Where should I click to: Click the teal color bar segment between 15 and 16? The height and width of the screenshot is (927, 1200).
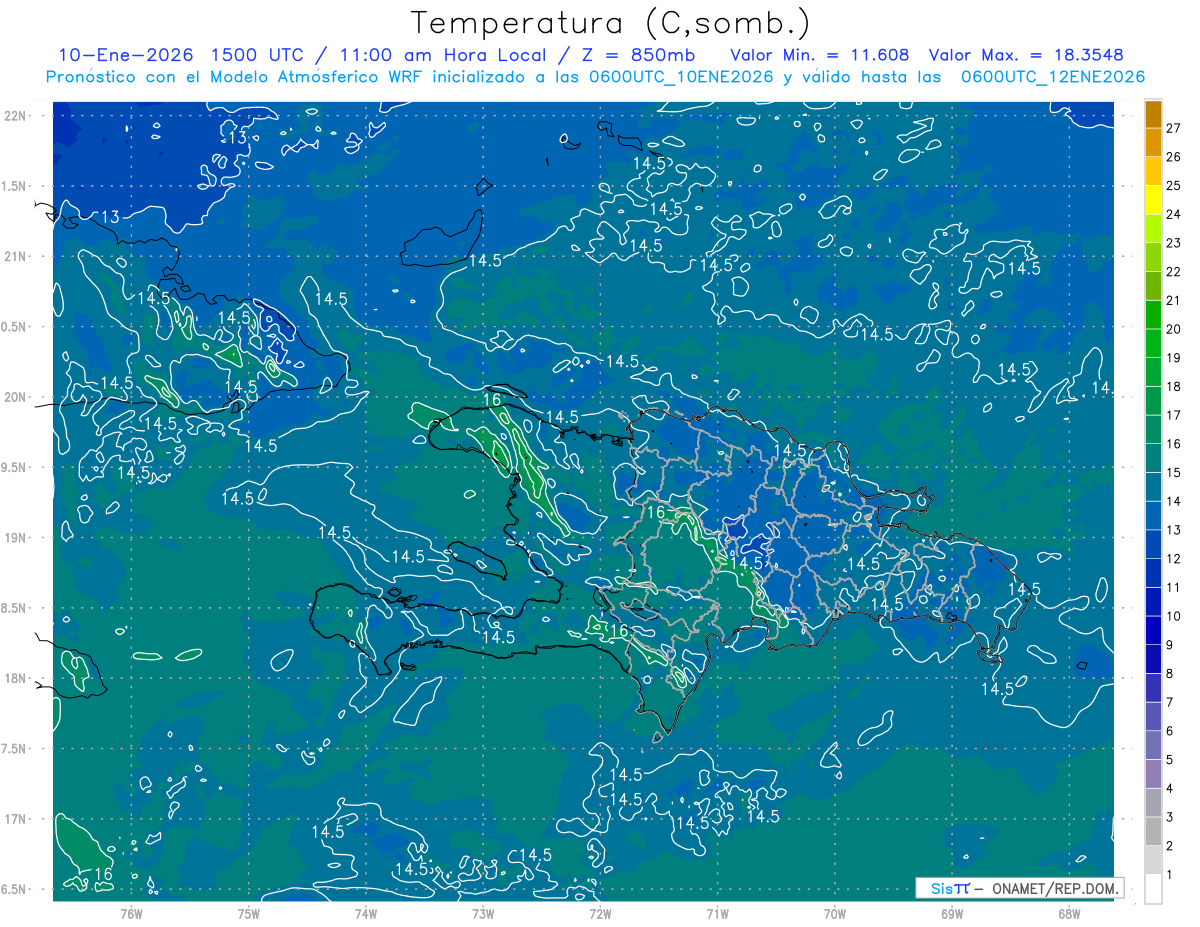1153,459
